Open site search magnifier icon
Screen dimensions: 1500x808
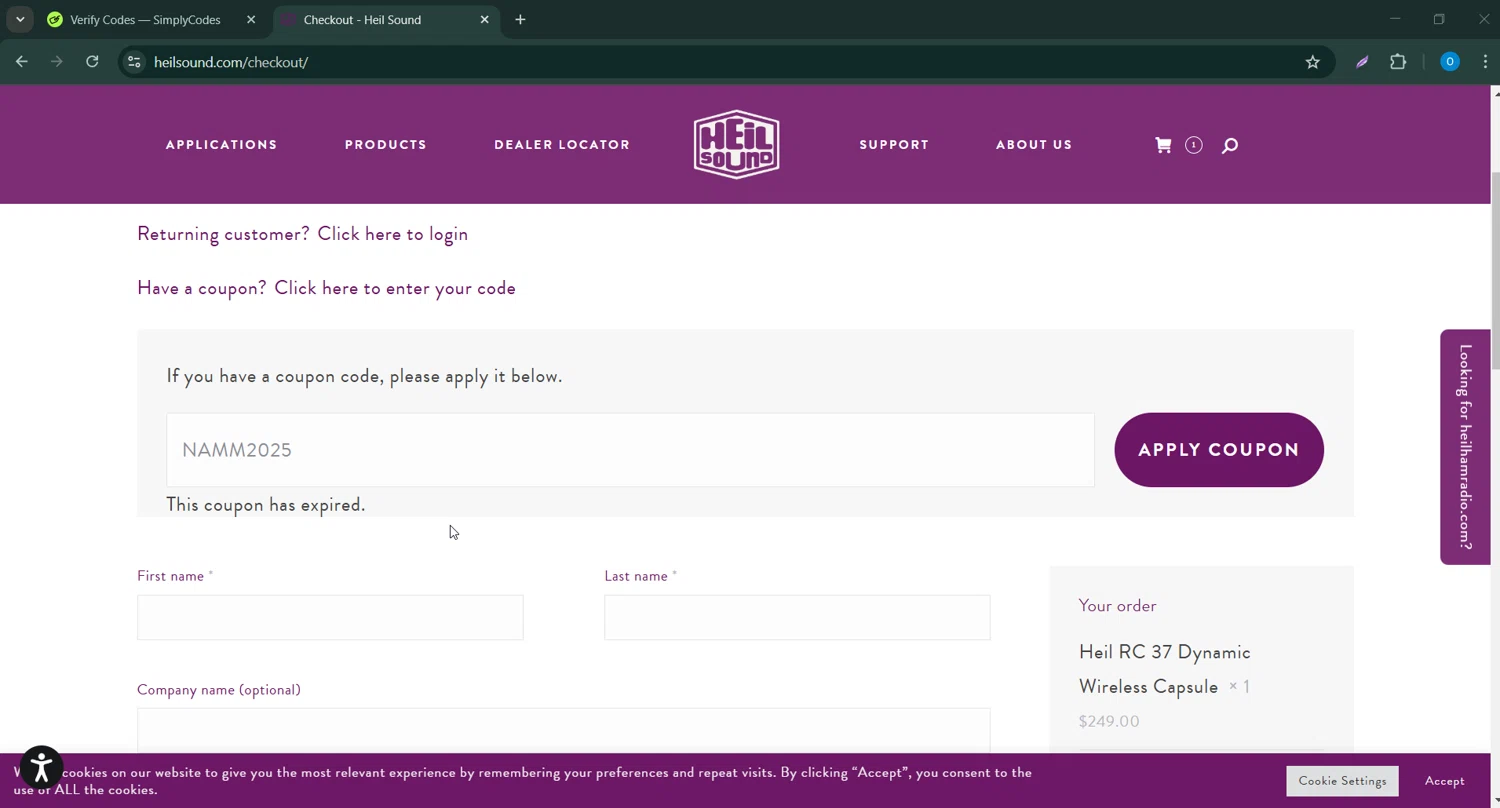[x=1230, y=146]
